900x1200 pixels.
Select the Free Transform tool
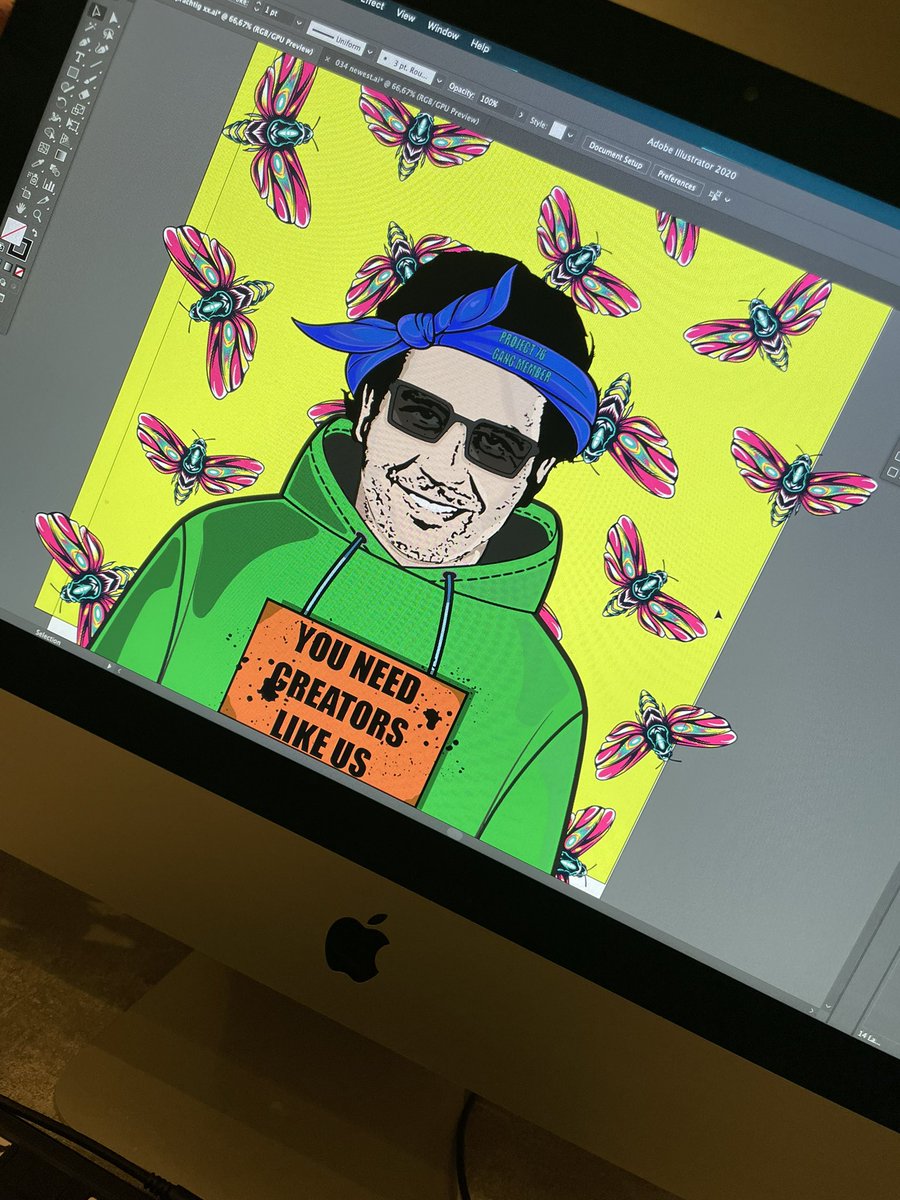(x=73, y=125)
